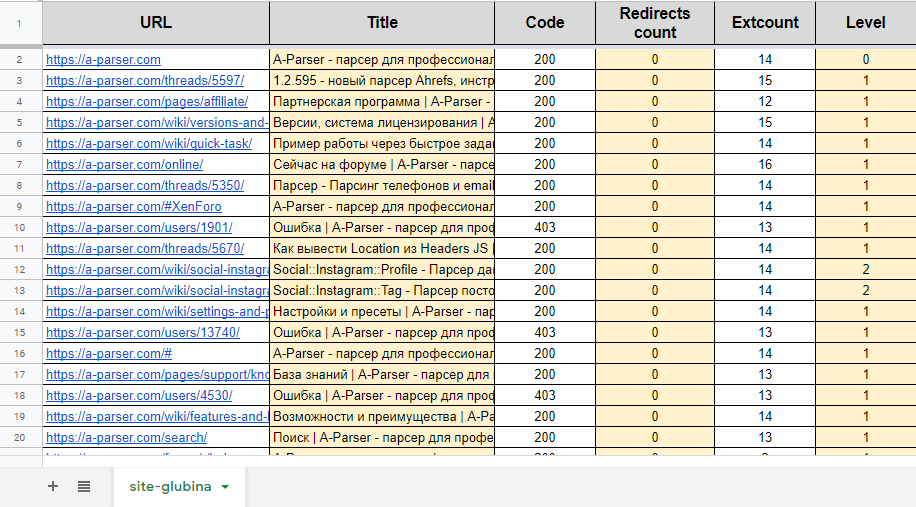Click title cell 'Парсер - Парсинг телефонов и email'
916x507 pixels.
pyautogui.click(x=382, y=186)
